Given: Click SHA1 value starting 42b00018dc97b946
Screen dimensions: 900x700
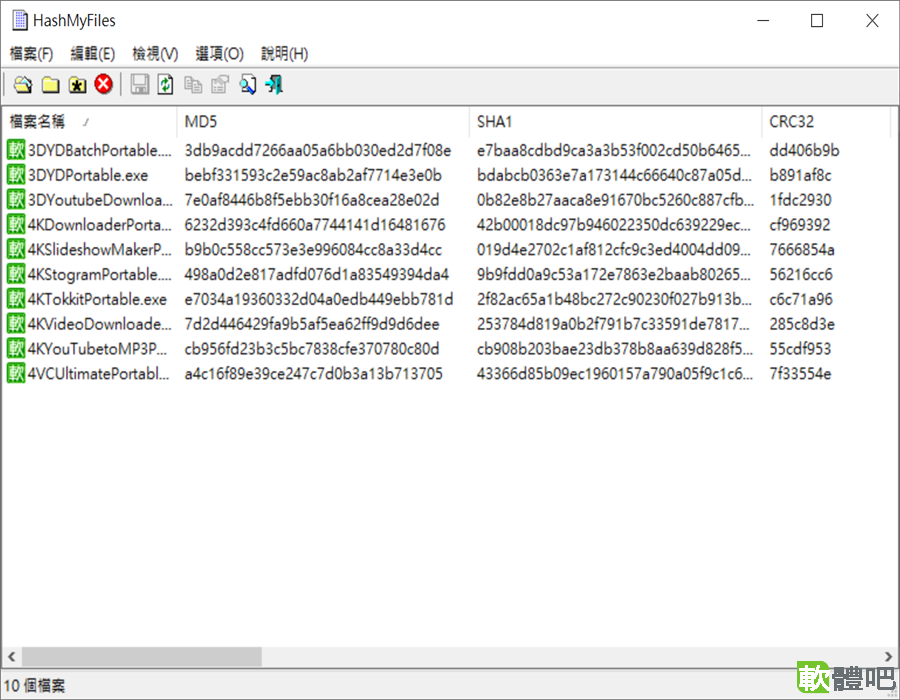Looking at the screenshot, I should pyautogui.click(x=614, y=224).
